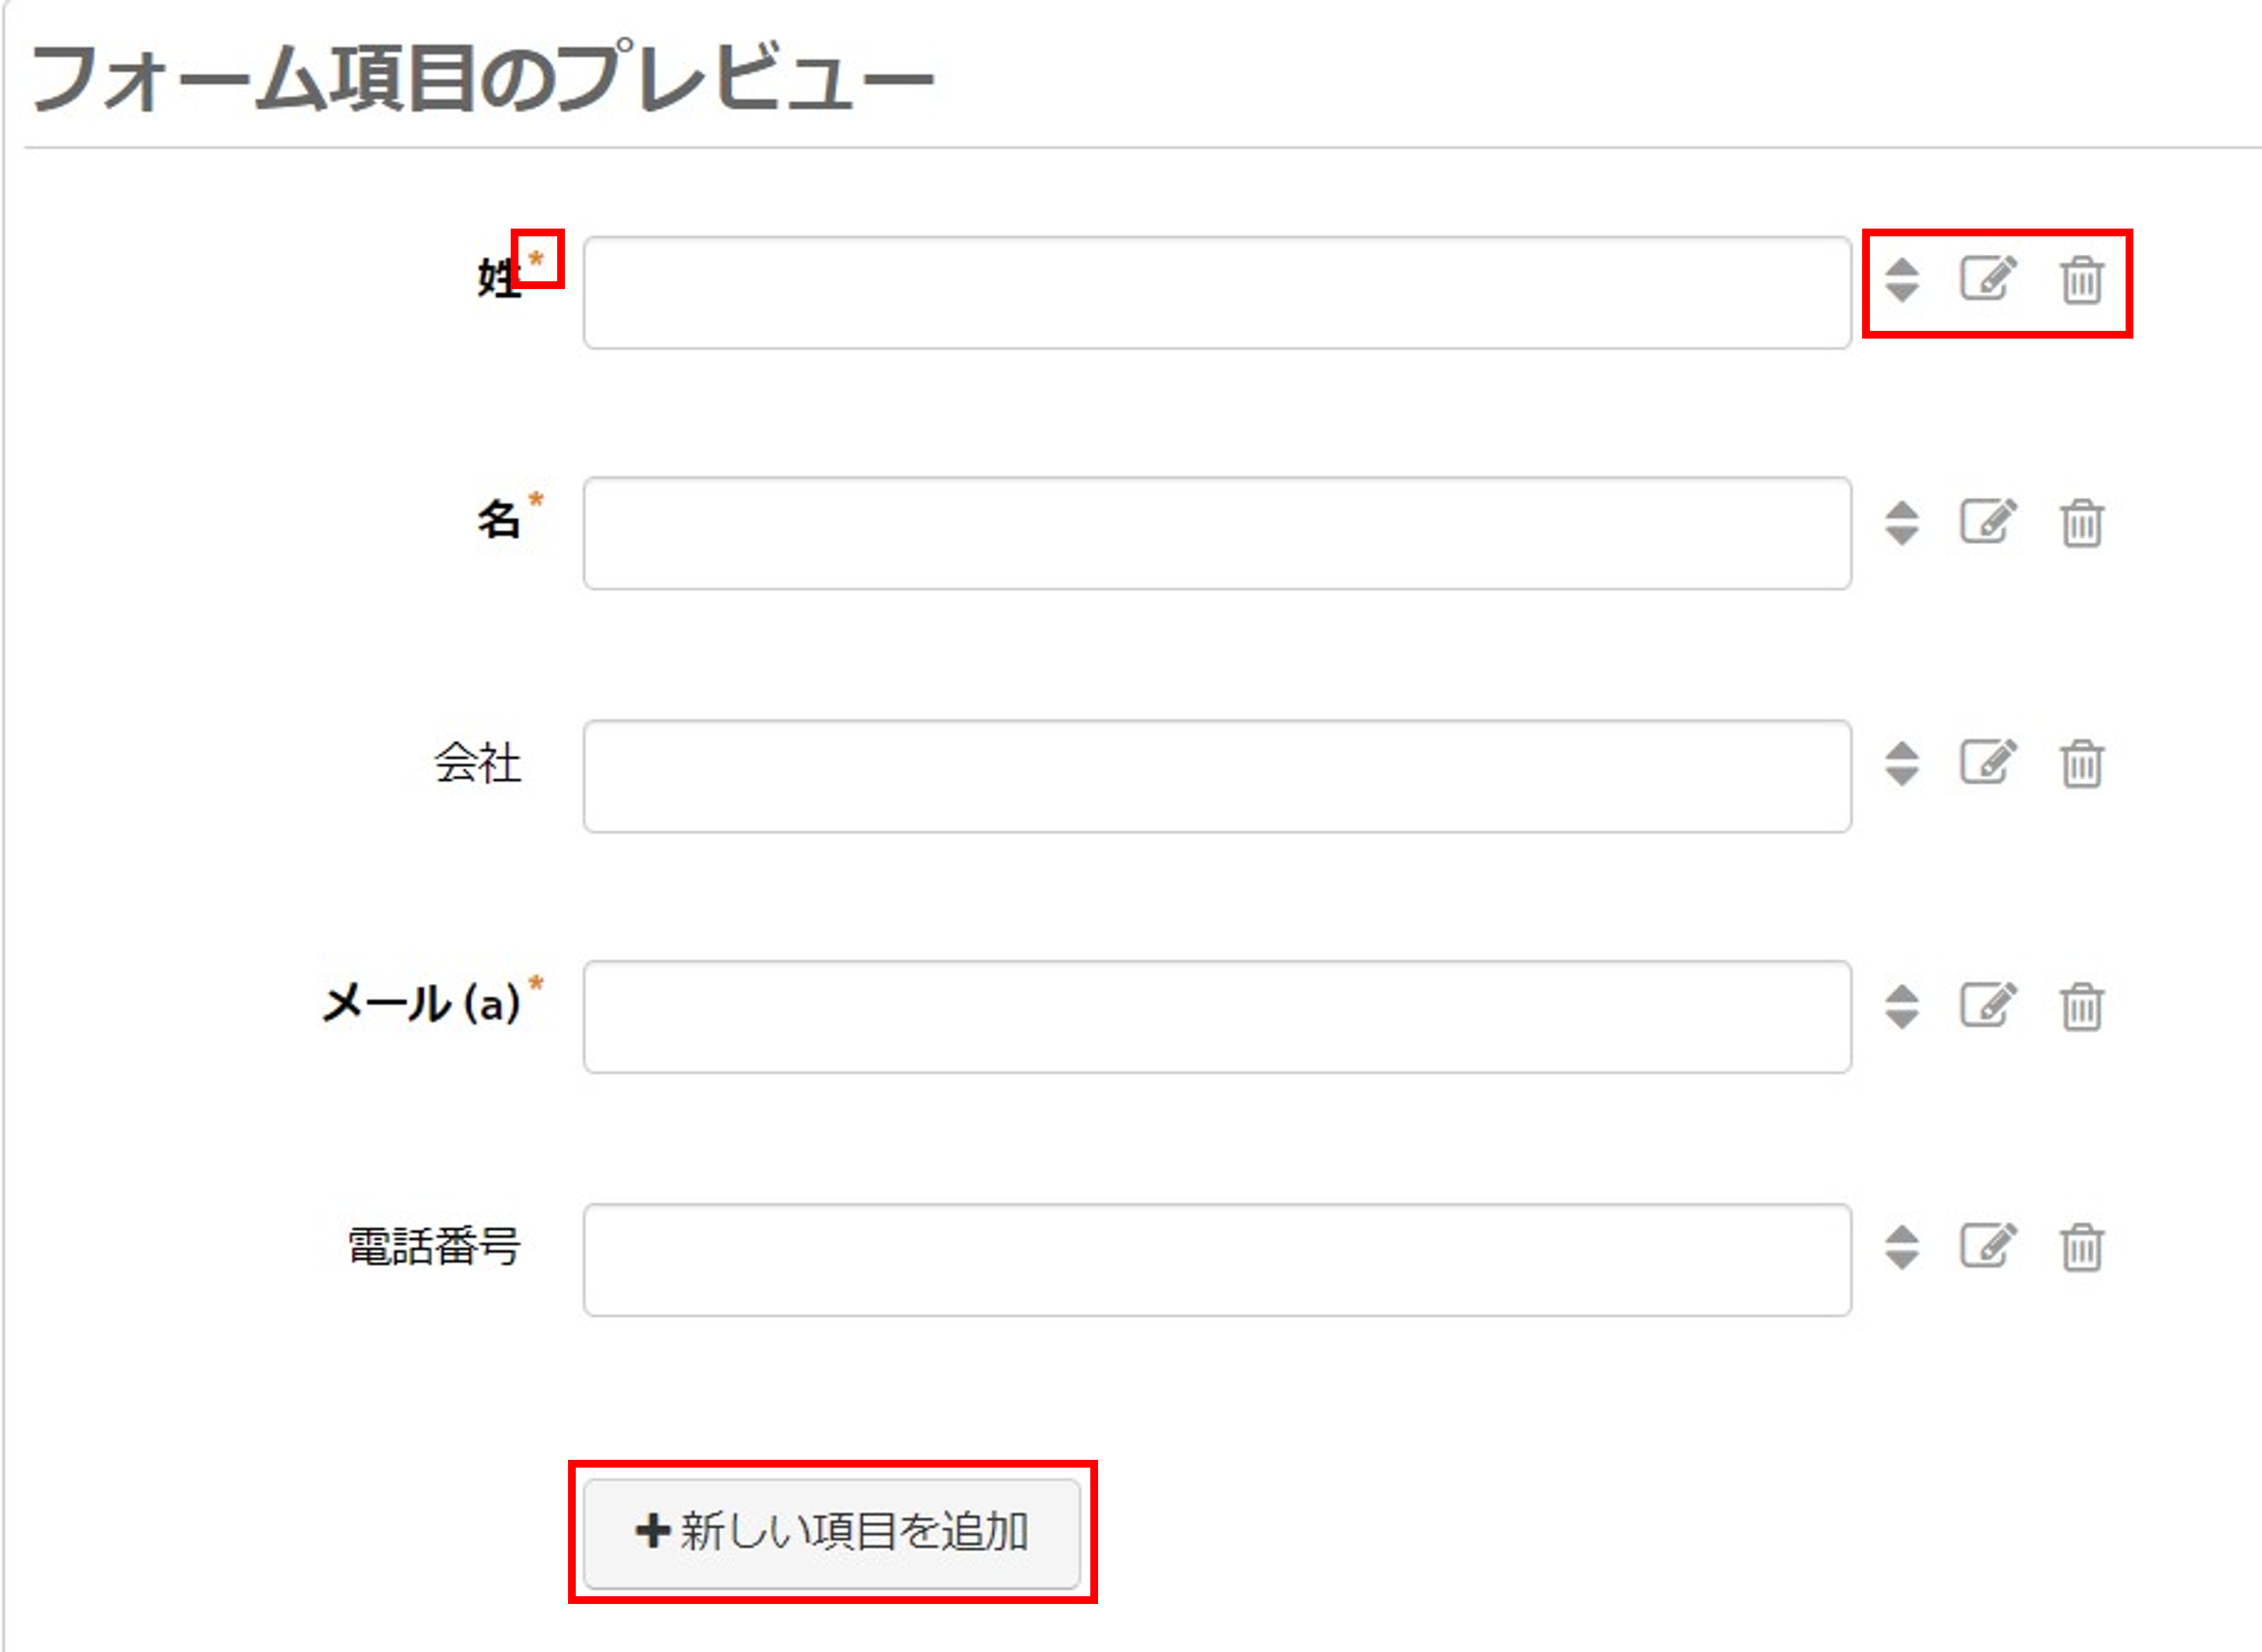The image size is (2262, 1652).
Task: Edit the 名 field settings
Action: point(1988,521)
